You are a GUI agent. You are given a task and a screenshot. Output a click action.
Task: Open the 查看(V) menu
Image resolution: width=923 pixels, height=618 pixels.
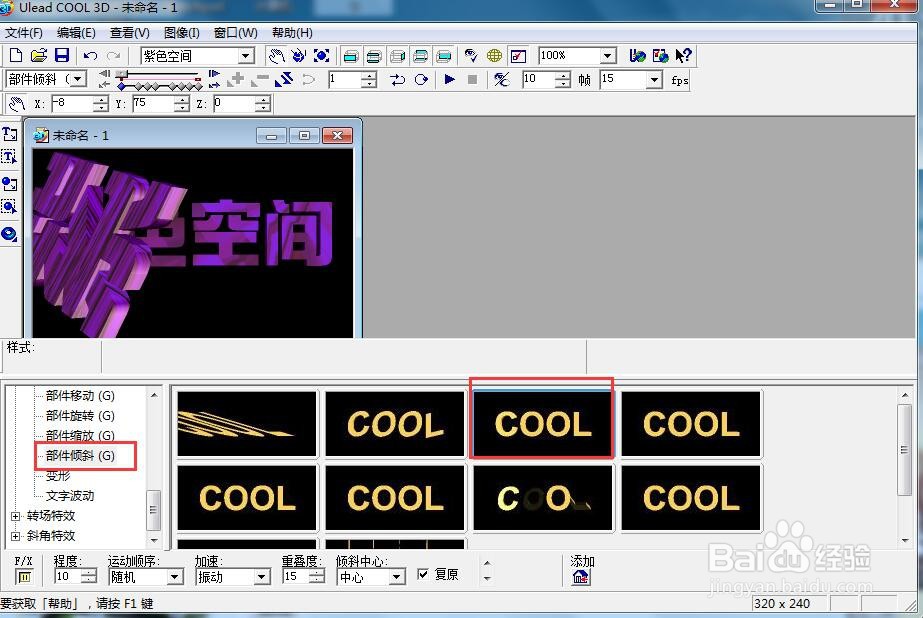(x=130, y=33)
